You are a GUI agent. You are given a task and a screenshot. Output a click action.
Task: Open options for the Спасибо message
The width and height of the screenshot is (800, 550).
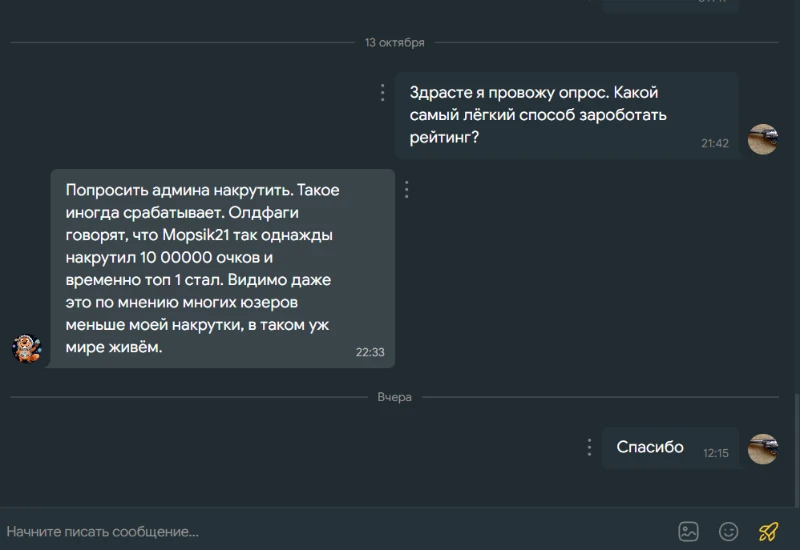589,447
